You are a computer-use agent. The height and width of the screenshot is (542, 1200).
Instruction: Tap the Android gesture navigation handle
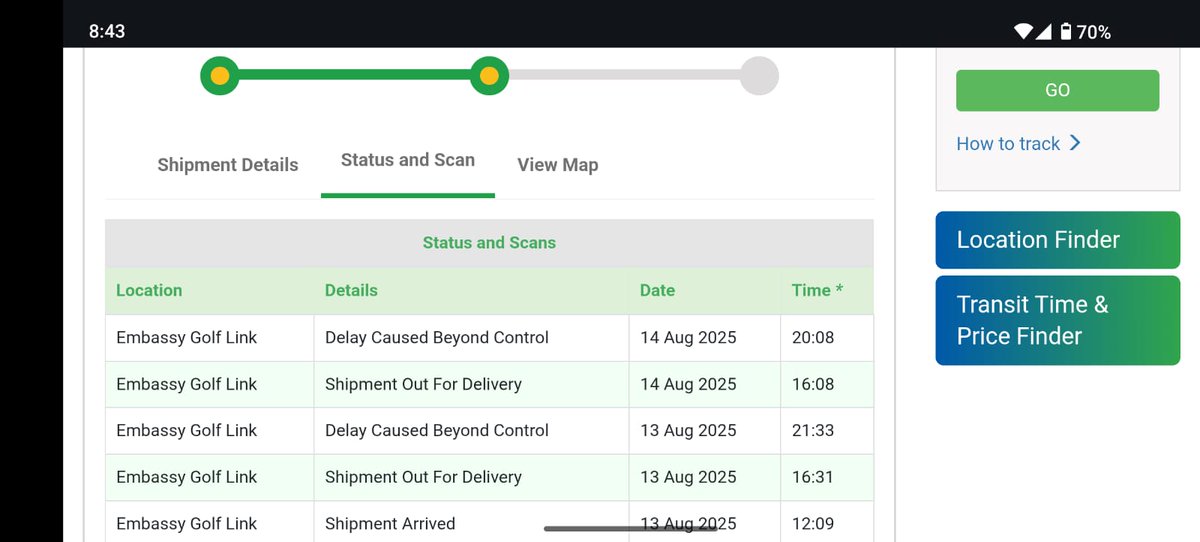[631, 528]
